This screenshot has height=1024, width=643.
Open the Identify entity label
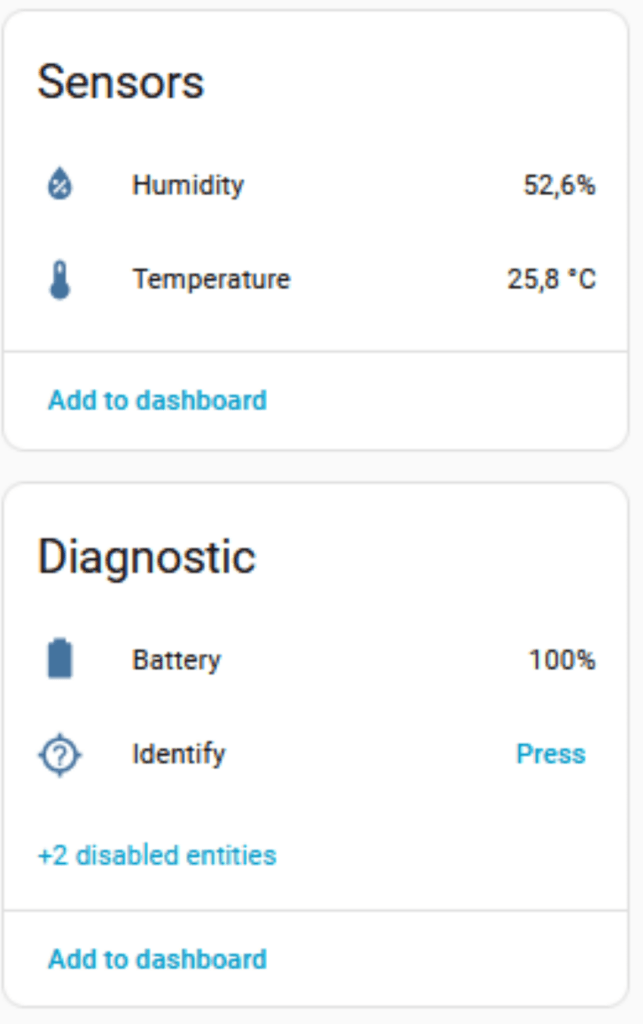pyautogui.click(x=179, y=754)
